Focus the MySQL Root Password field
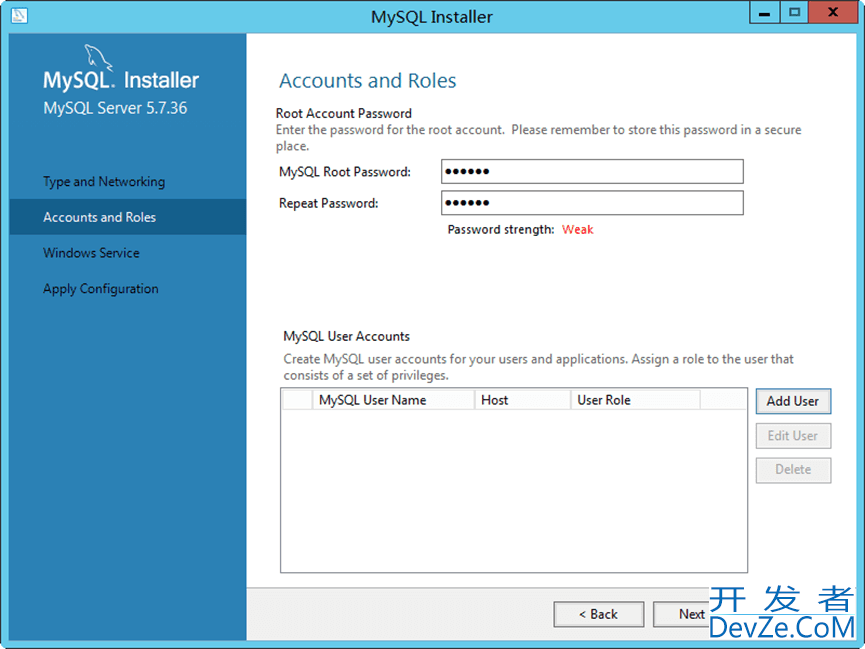The image size is (865, 649). tap(592, 172)
